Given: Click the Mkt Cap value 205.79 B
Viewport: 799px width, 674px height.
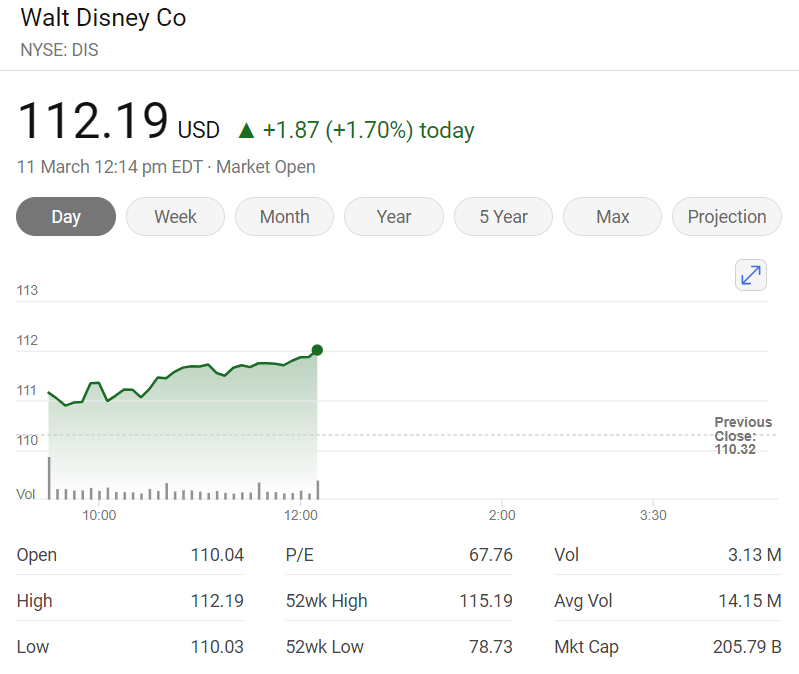Looking at the screenshot, I should click(746, 647).
